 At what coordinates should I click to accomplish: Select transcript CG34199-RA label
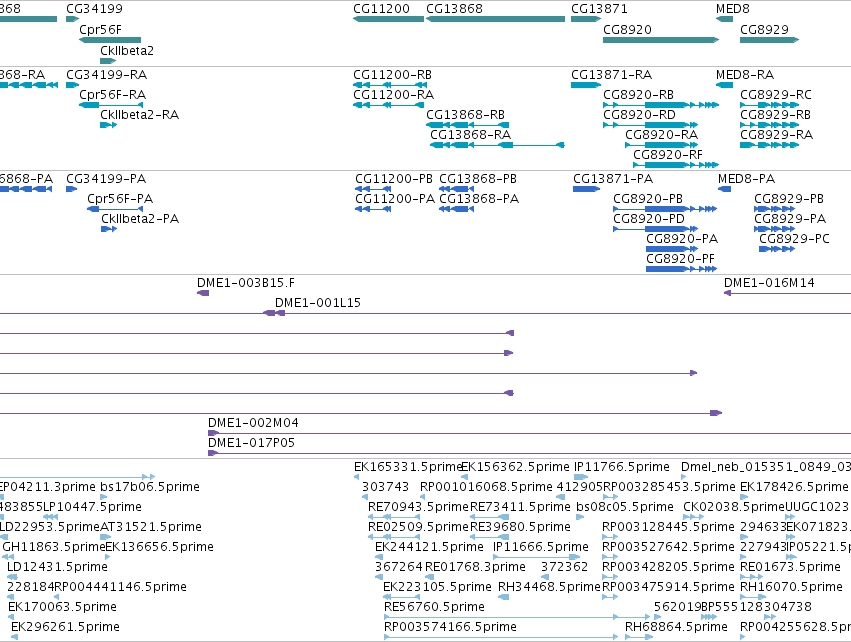[x=107, y=75]
